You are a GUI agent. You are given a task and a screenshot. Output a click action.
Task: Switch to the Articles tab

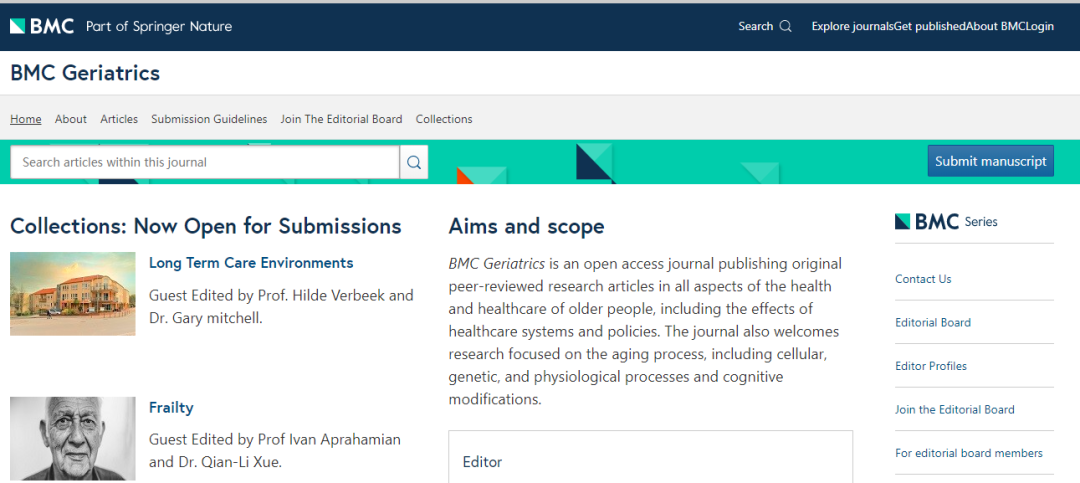[x=119, y=119]
